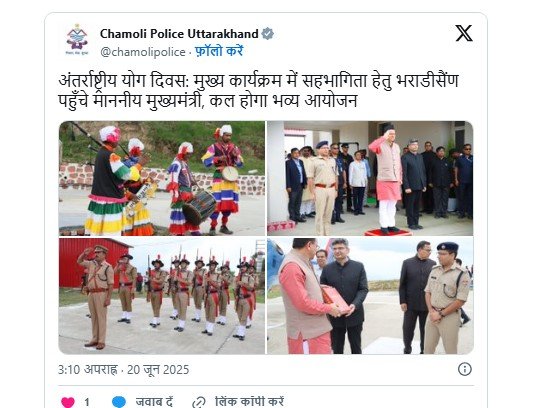Open the gift presentation photo
Viewport: 559px width, 408px height.
point(370,296)
